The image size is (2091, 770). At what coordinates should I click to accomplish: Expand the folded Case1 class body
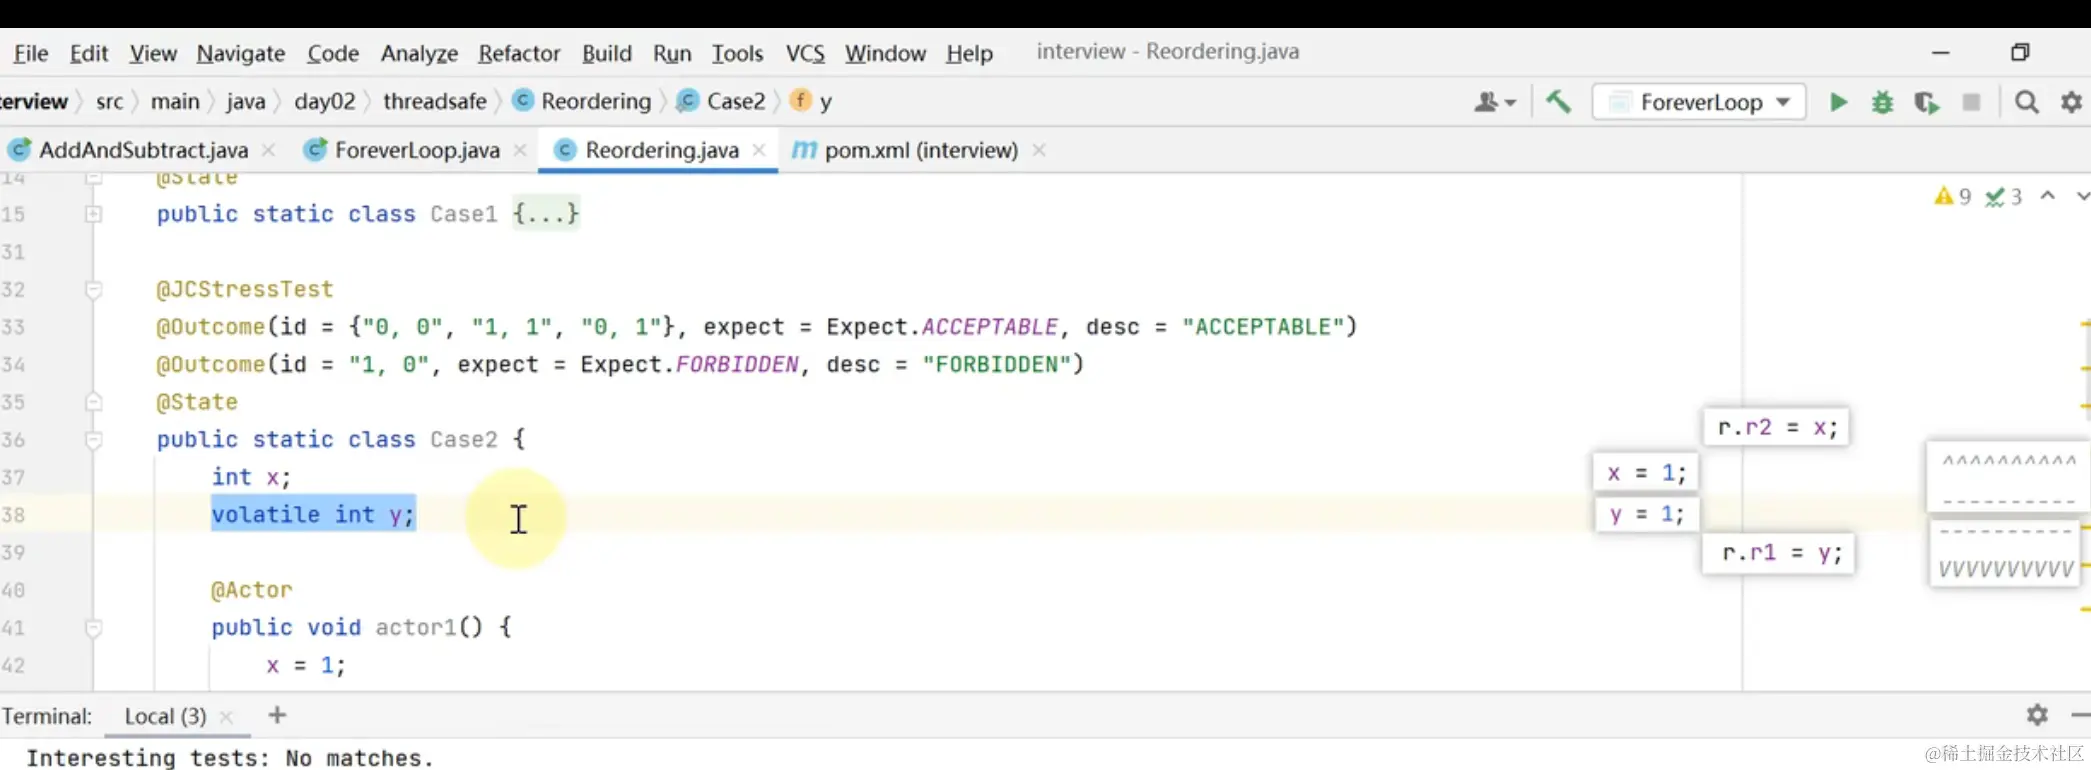[545, 214]
